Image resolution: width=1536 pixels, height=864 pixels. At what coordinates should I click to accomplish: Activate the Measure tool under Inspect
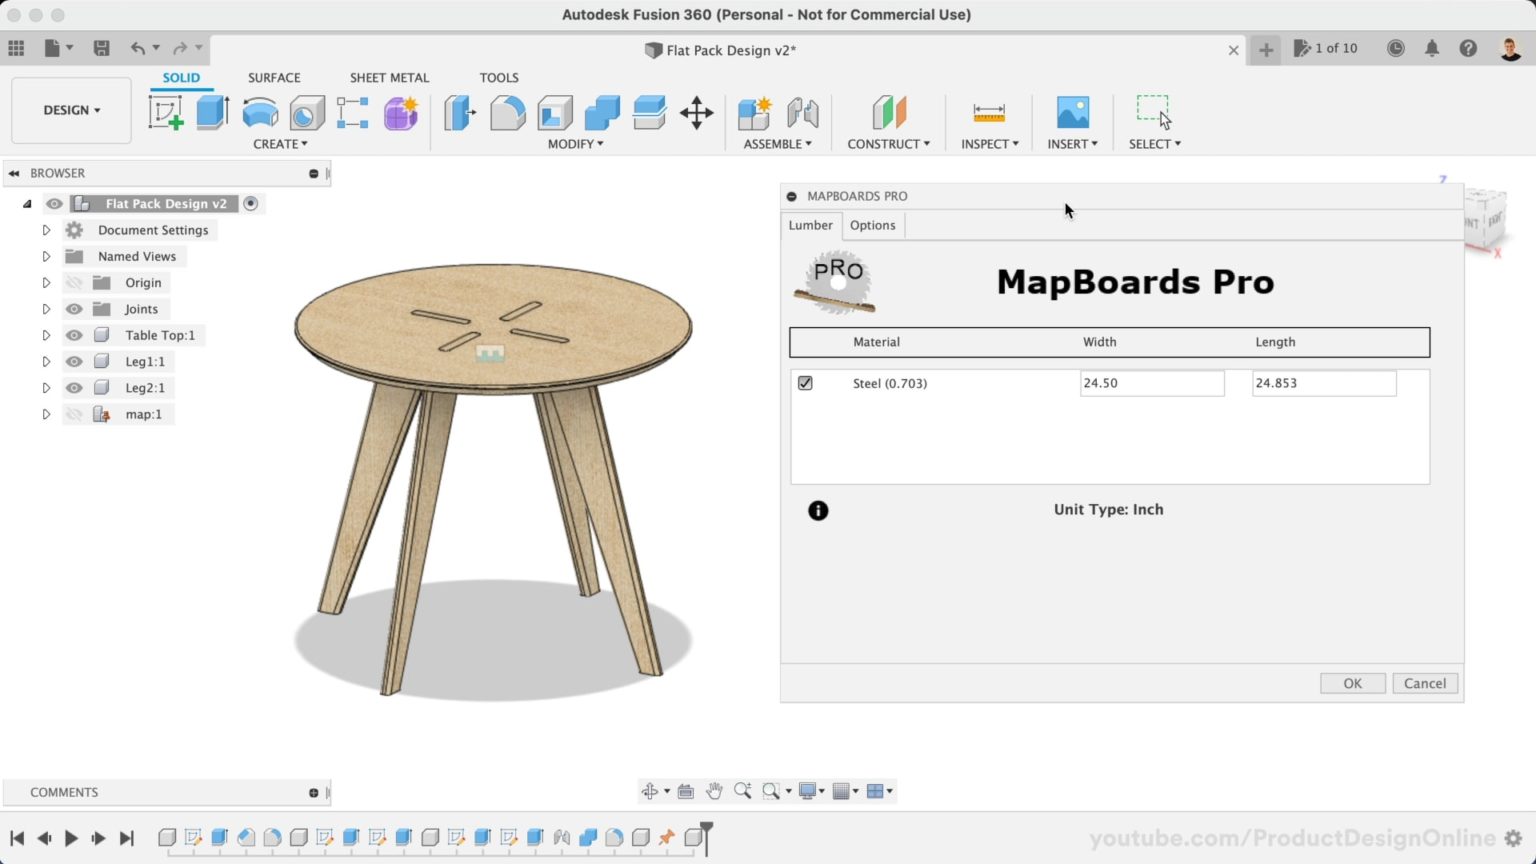(x=988, y=113)
